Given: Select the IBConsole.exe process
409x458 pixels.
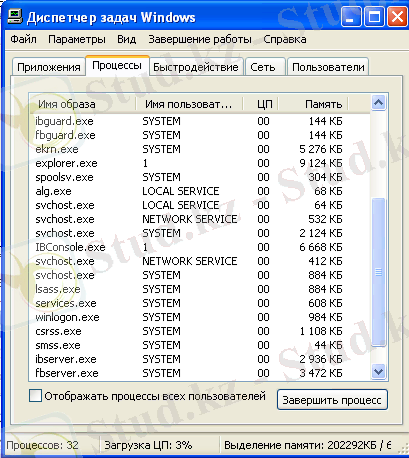Looking at the screenshot, I should point(200,247).
